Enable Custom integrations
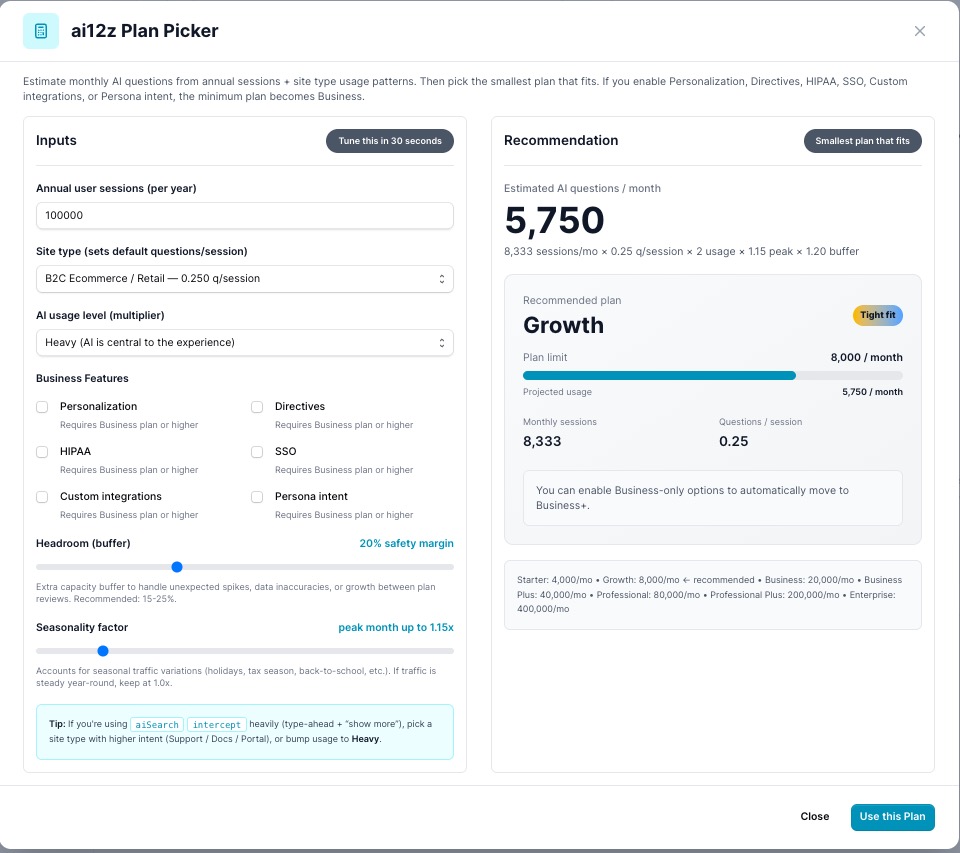The height and width of the screenshot is (853, 960). point(41,497)
